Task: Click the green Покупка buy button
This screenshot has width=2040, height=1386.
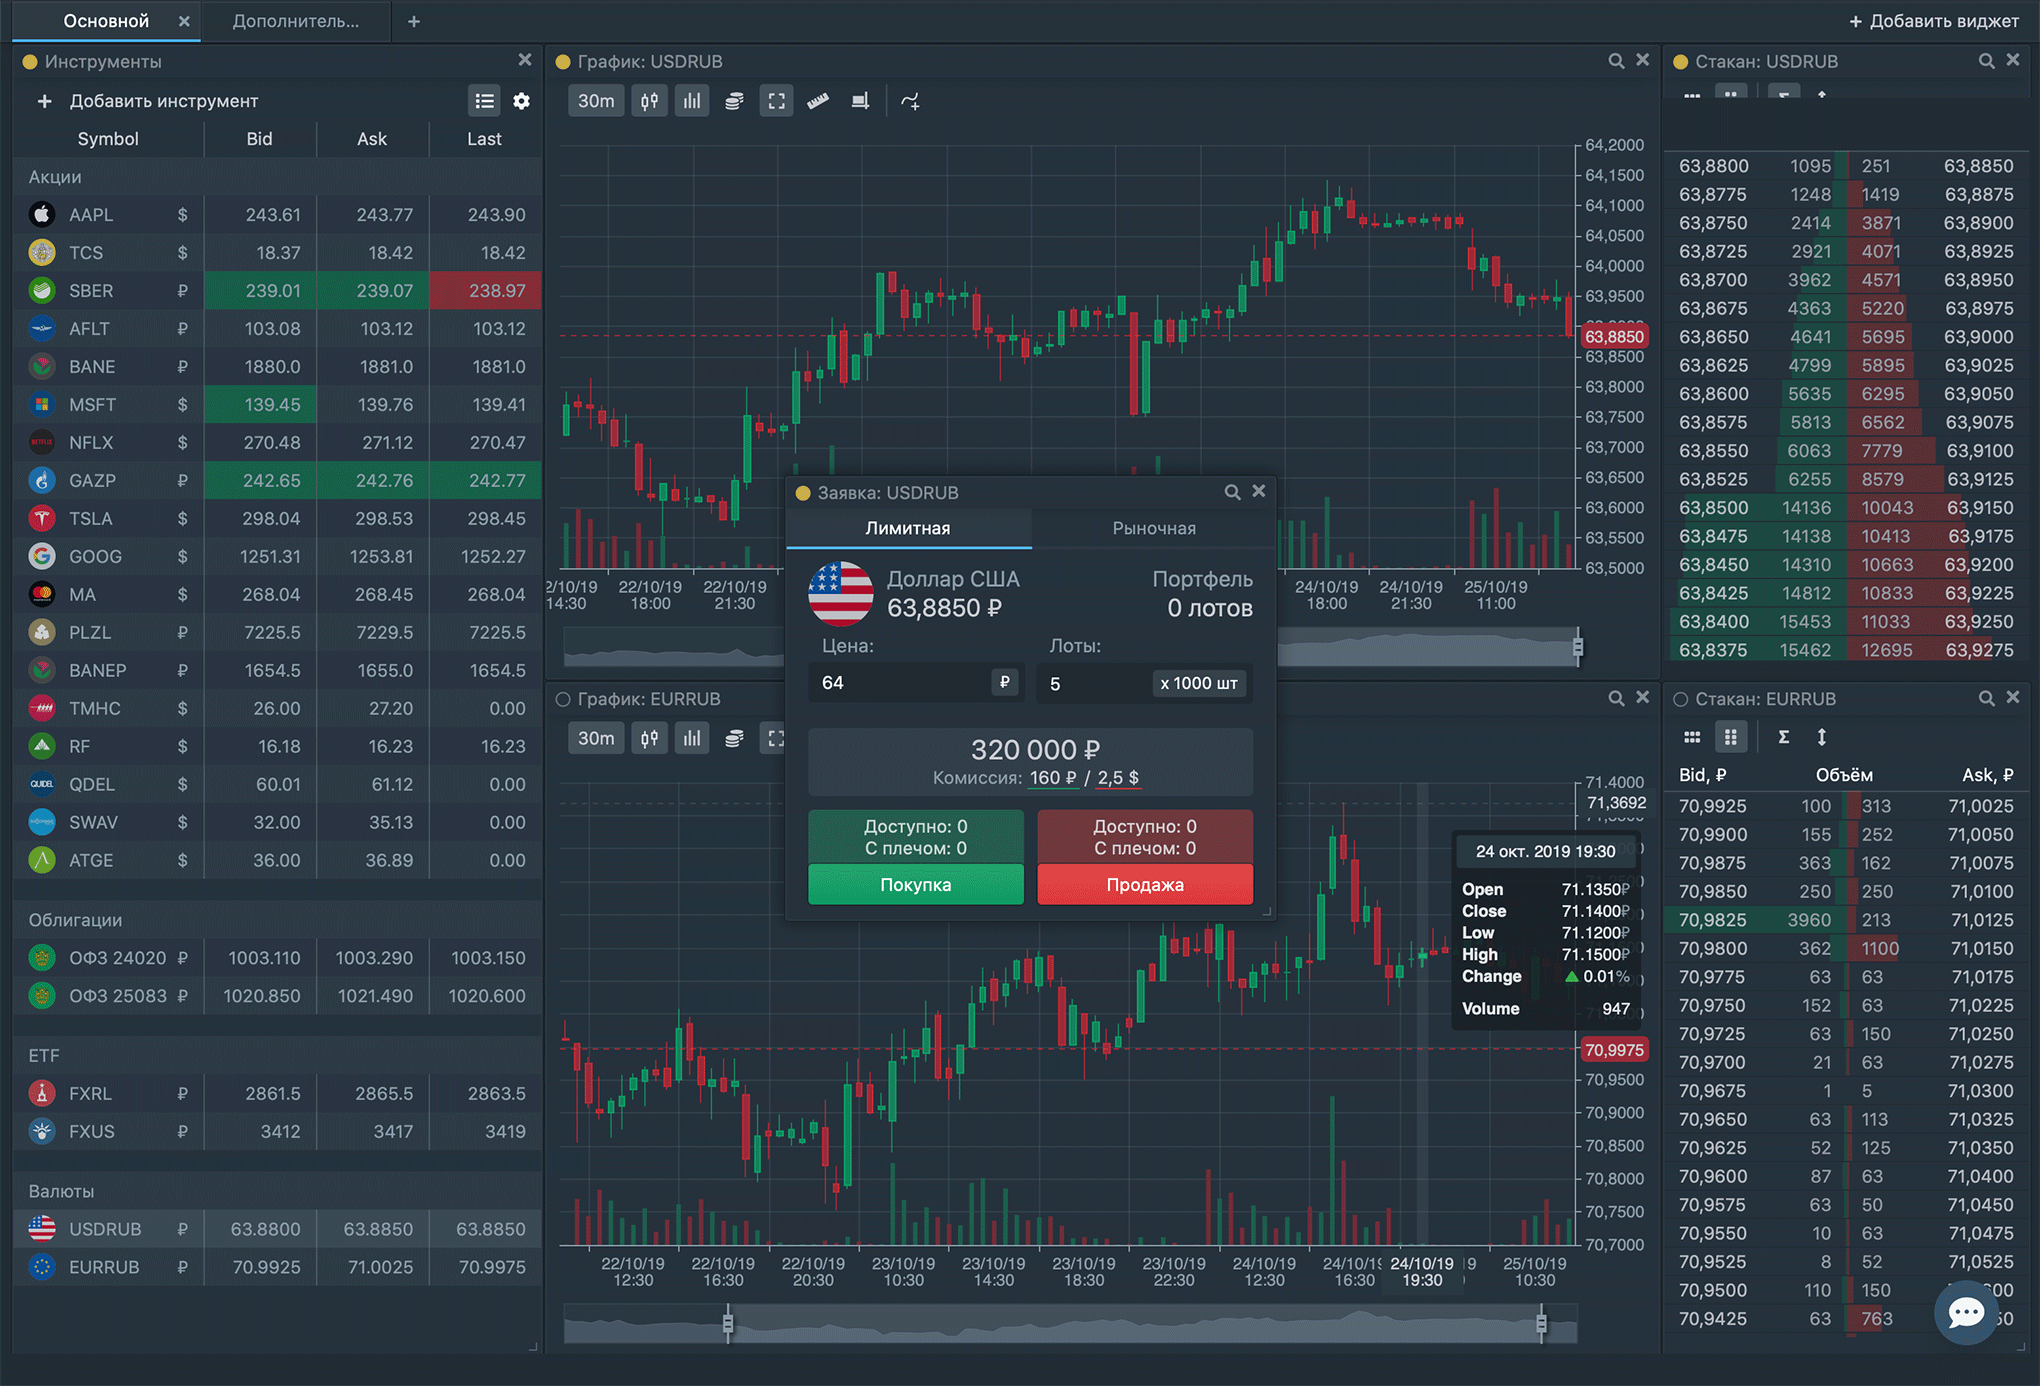Action: click(x=916, y=885)
